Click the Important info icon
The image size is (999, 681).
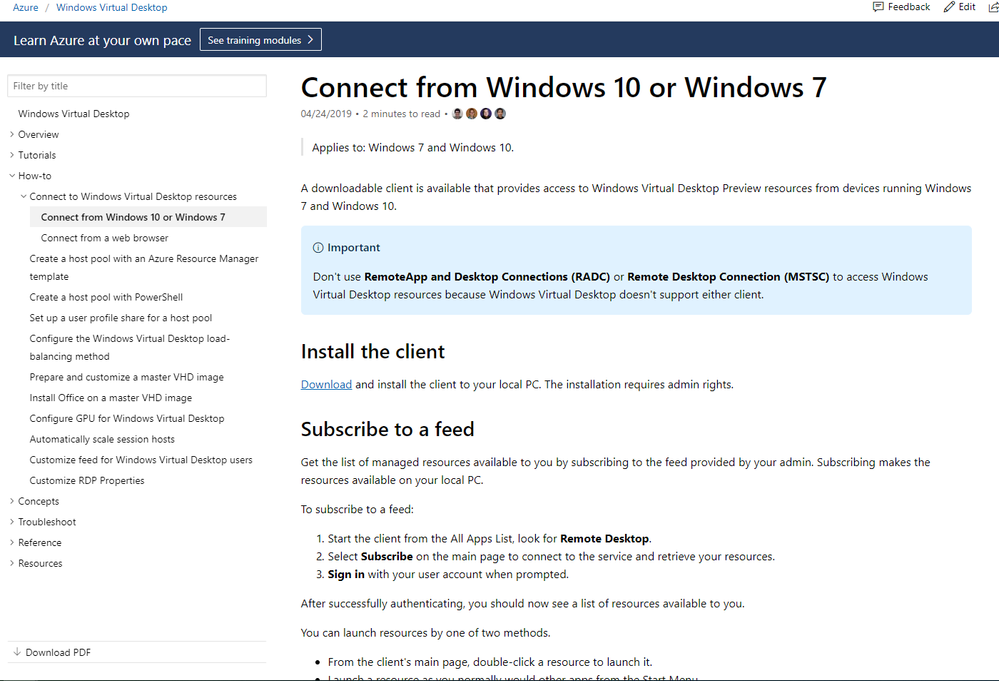[318, 248]
